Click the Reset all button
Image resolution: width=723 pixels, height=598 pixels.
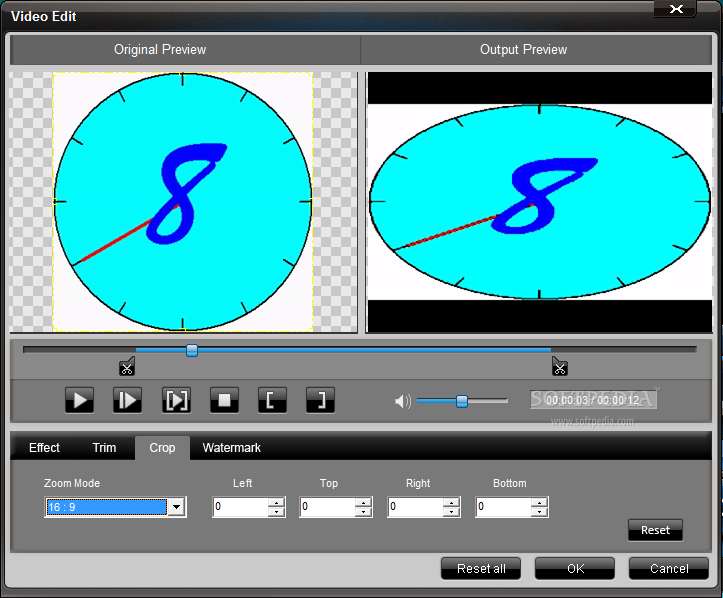click(x=481, y=568)
